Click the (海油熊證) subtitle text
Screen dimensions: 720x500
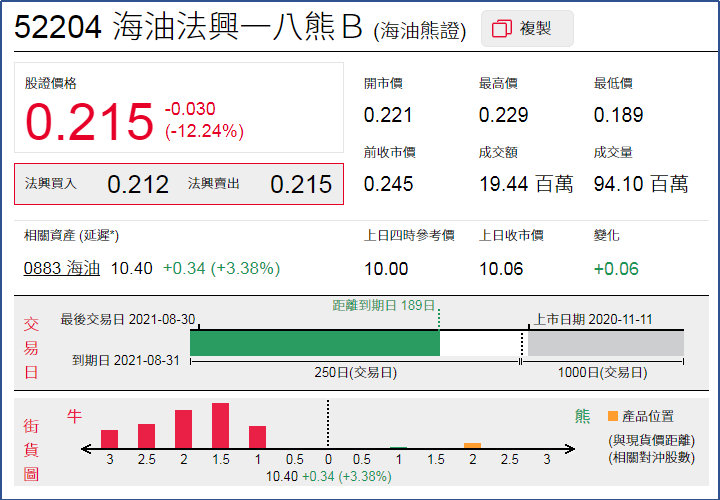[420, 31]
